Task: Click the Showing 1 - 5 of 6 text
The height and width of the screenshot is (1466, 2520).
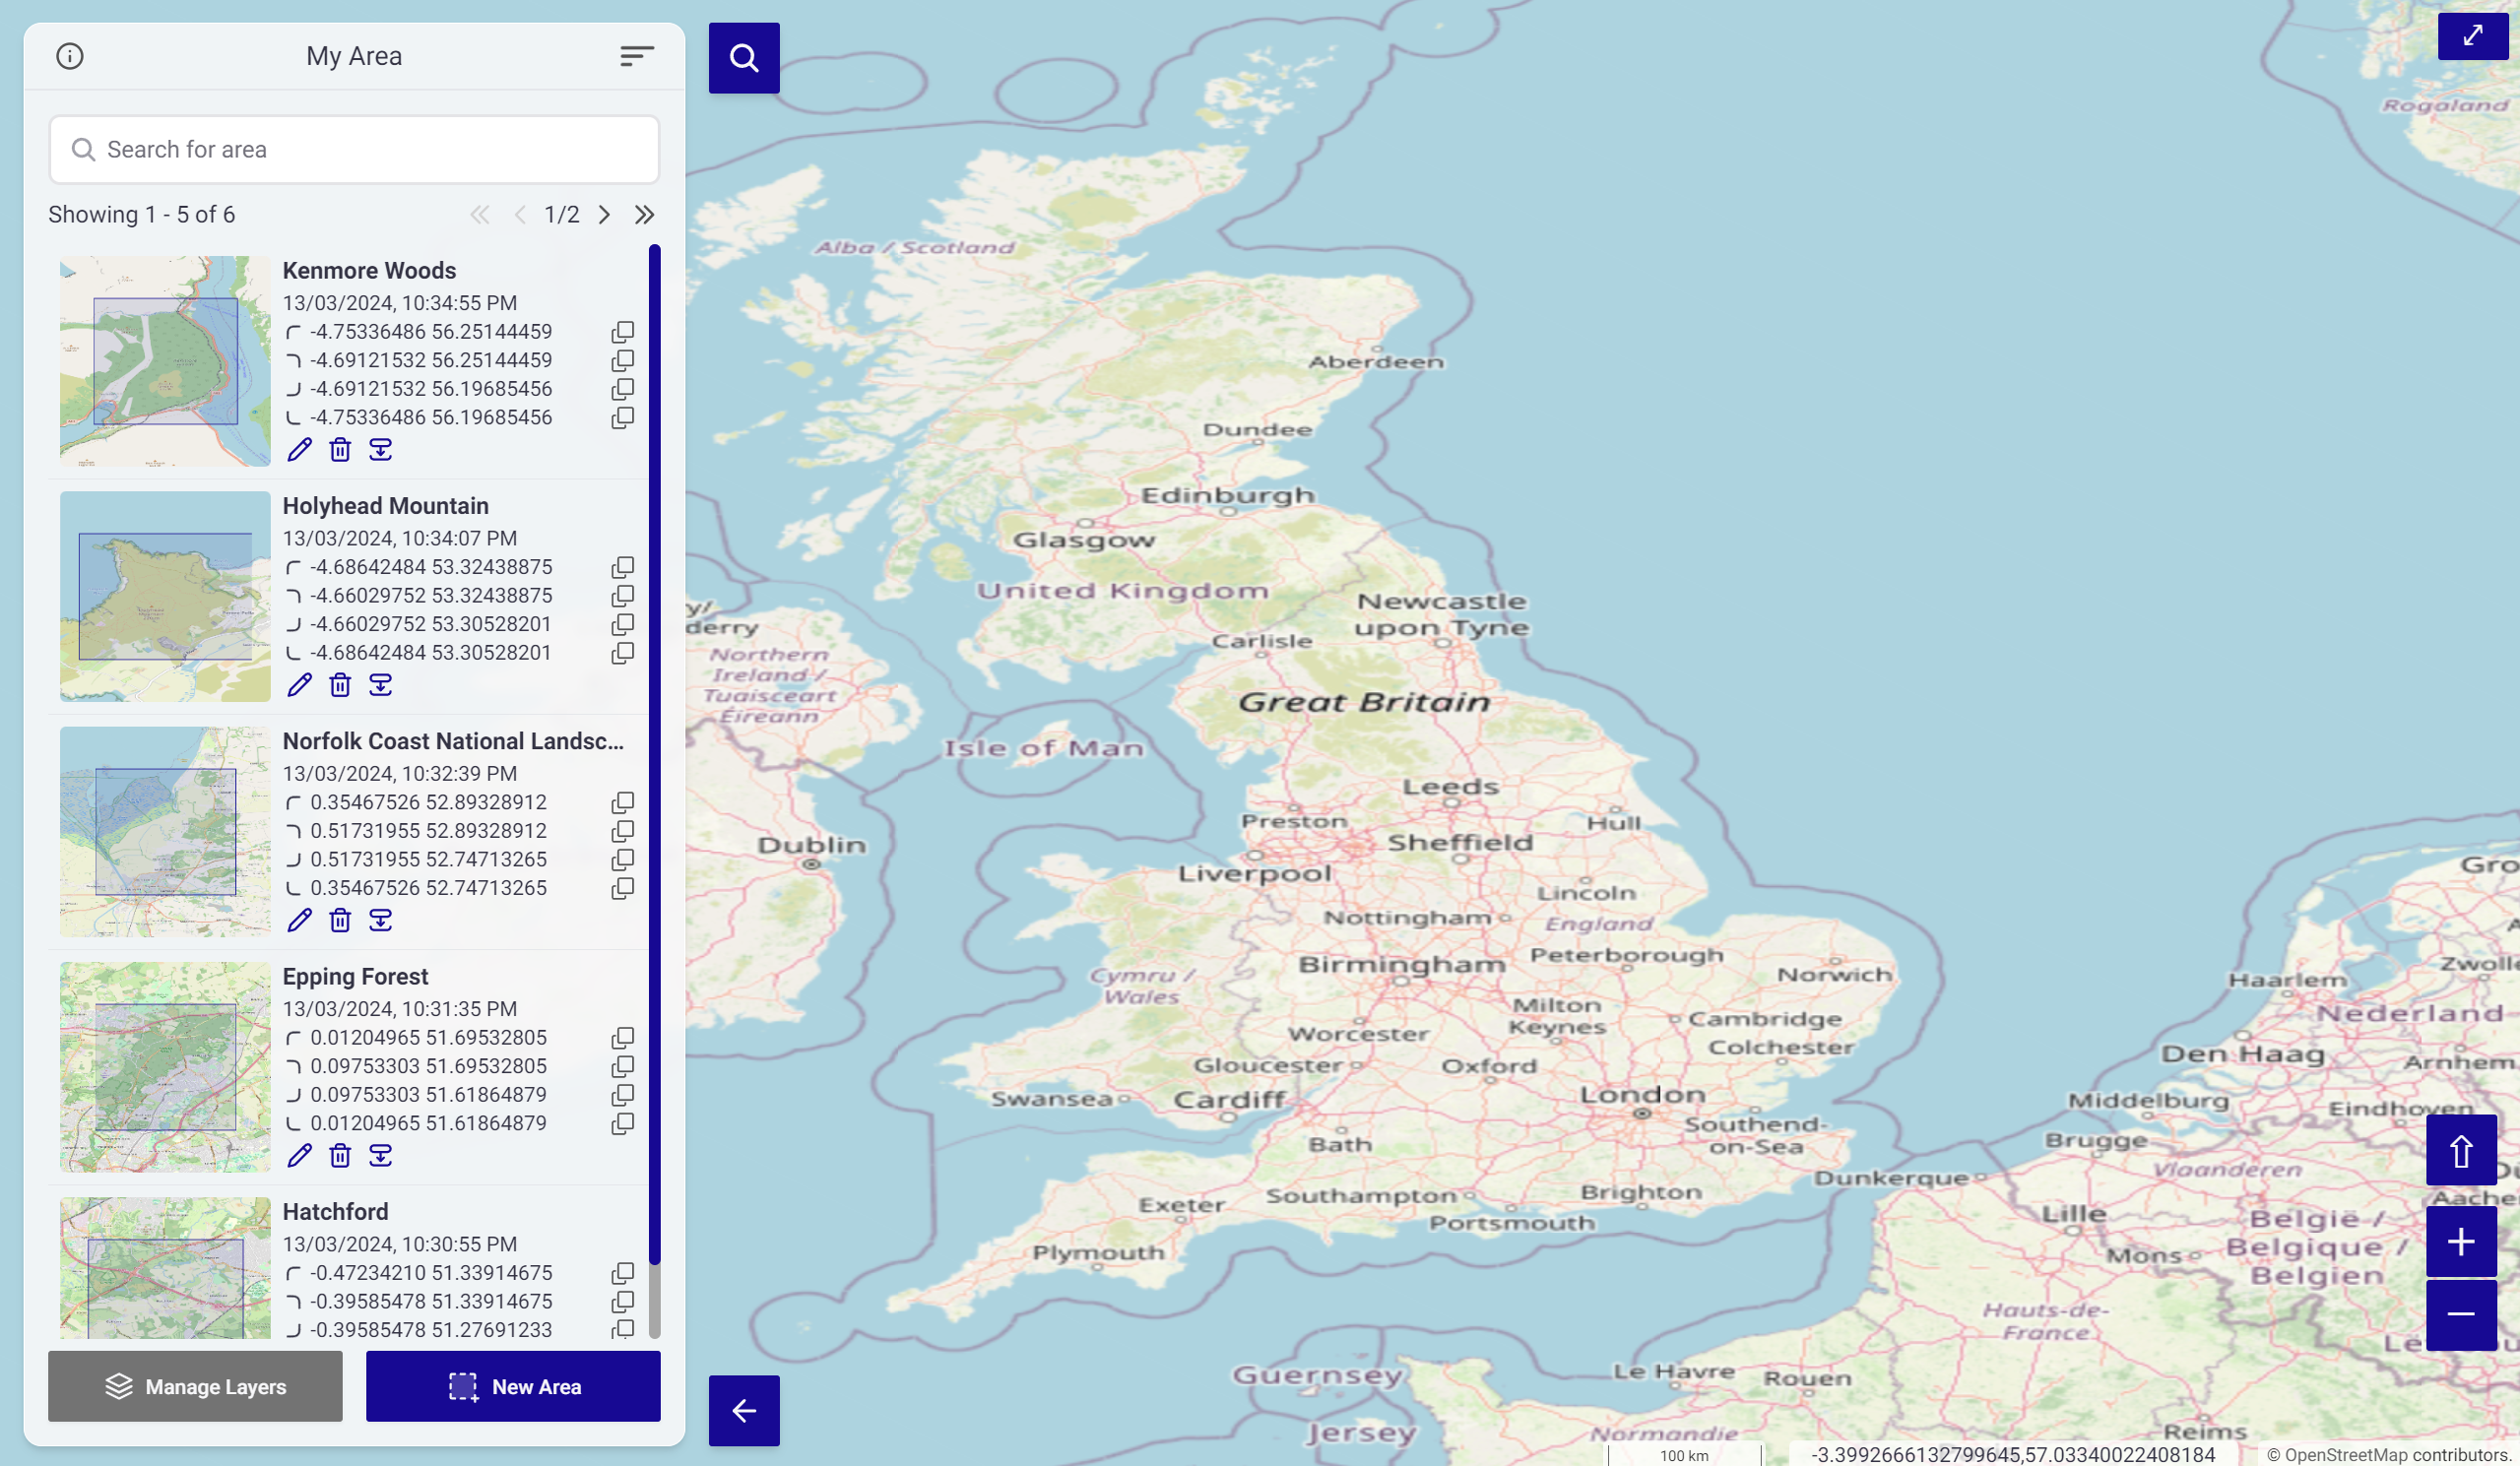Action: [x=142, y=215]
